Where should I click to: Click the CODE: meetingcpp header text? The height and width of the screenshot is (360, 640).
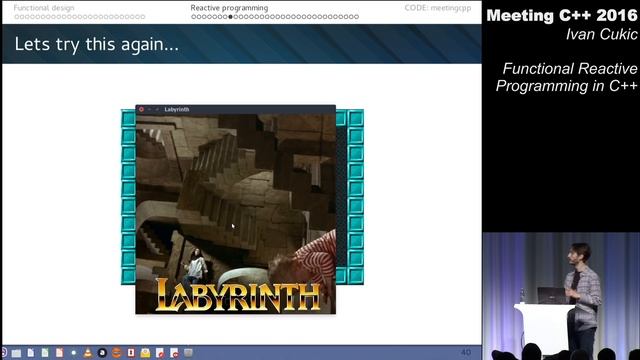438,8
